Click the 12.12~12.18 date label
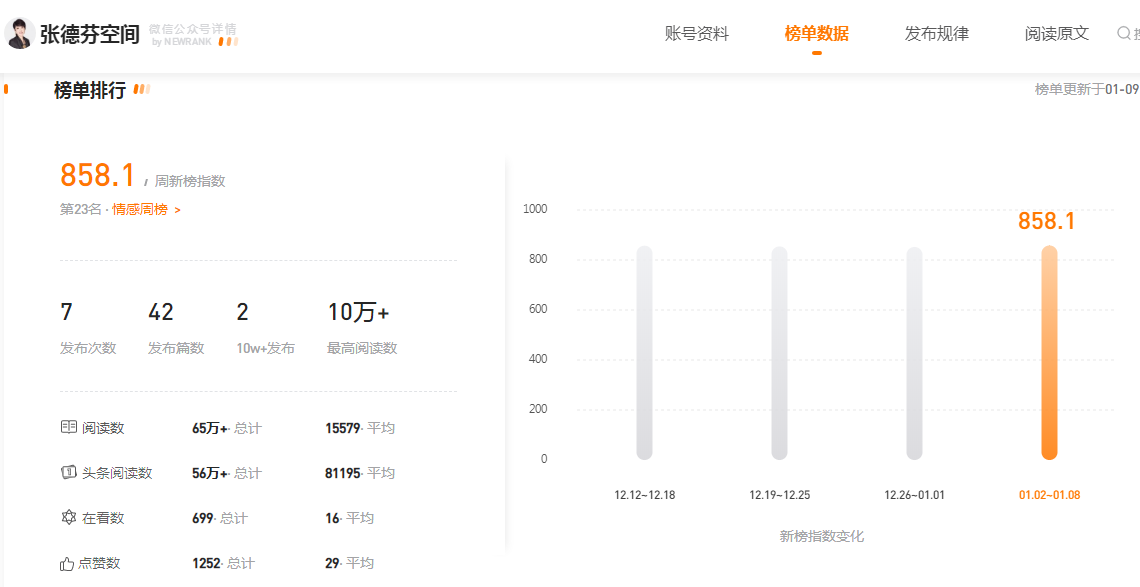The image size is (1140, 587). point(644,495)
